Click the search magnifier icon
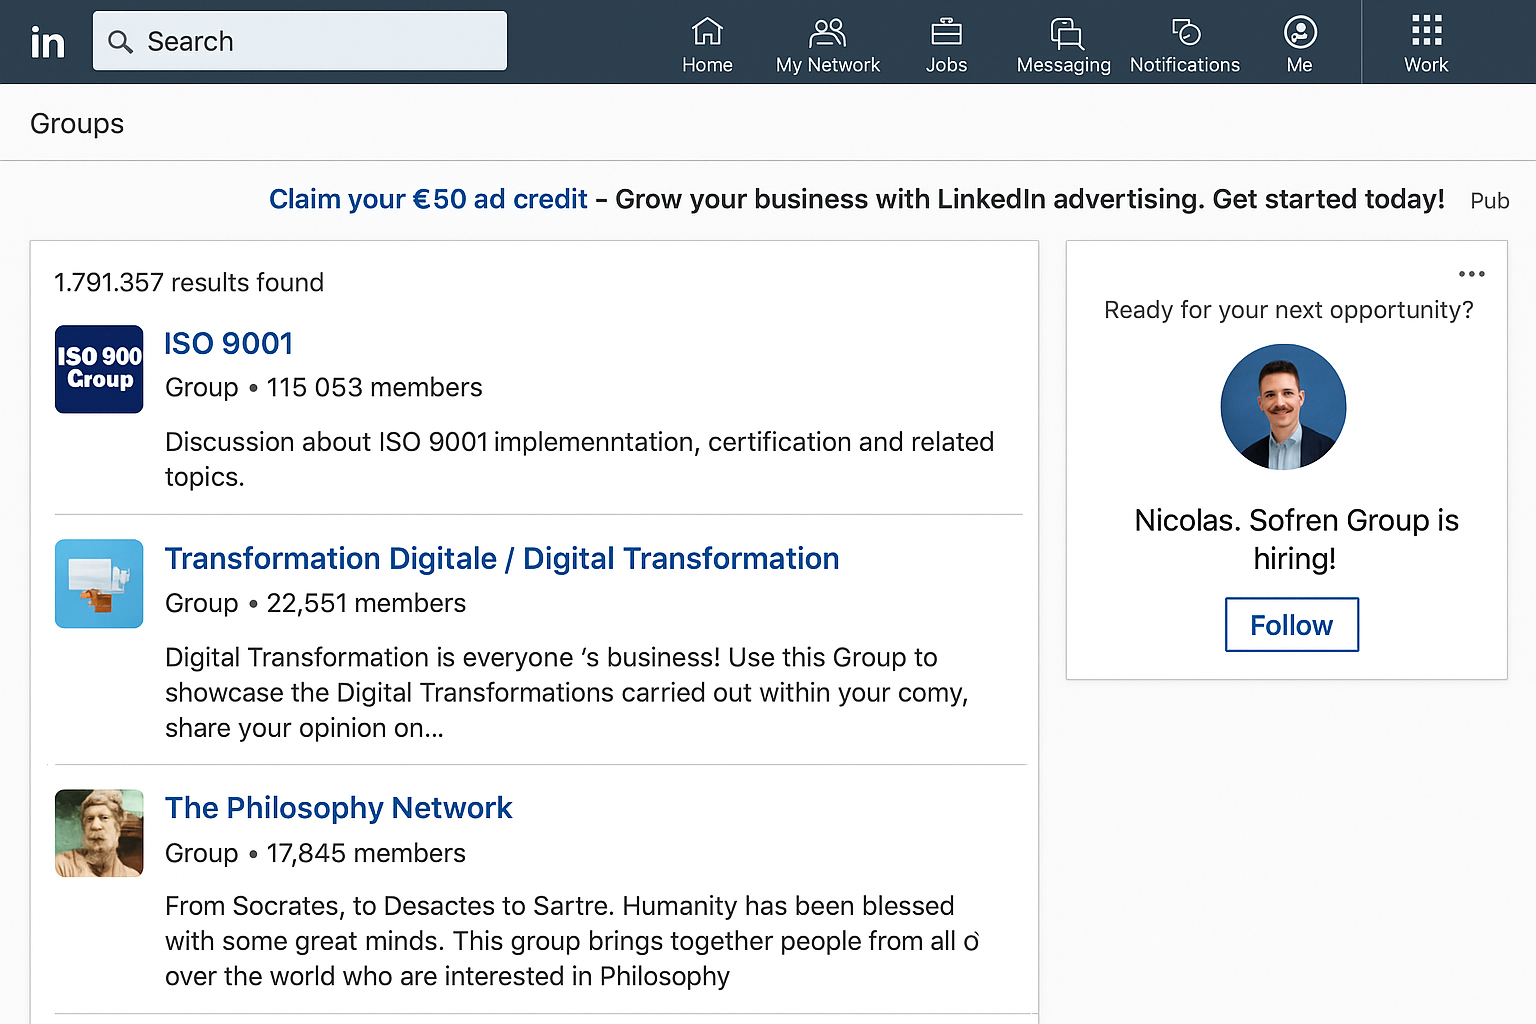This screenshot has width=1536, height=1024. pos(120,42)
